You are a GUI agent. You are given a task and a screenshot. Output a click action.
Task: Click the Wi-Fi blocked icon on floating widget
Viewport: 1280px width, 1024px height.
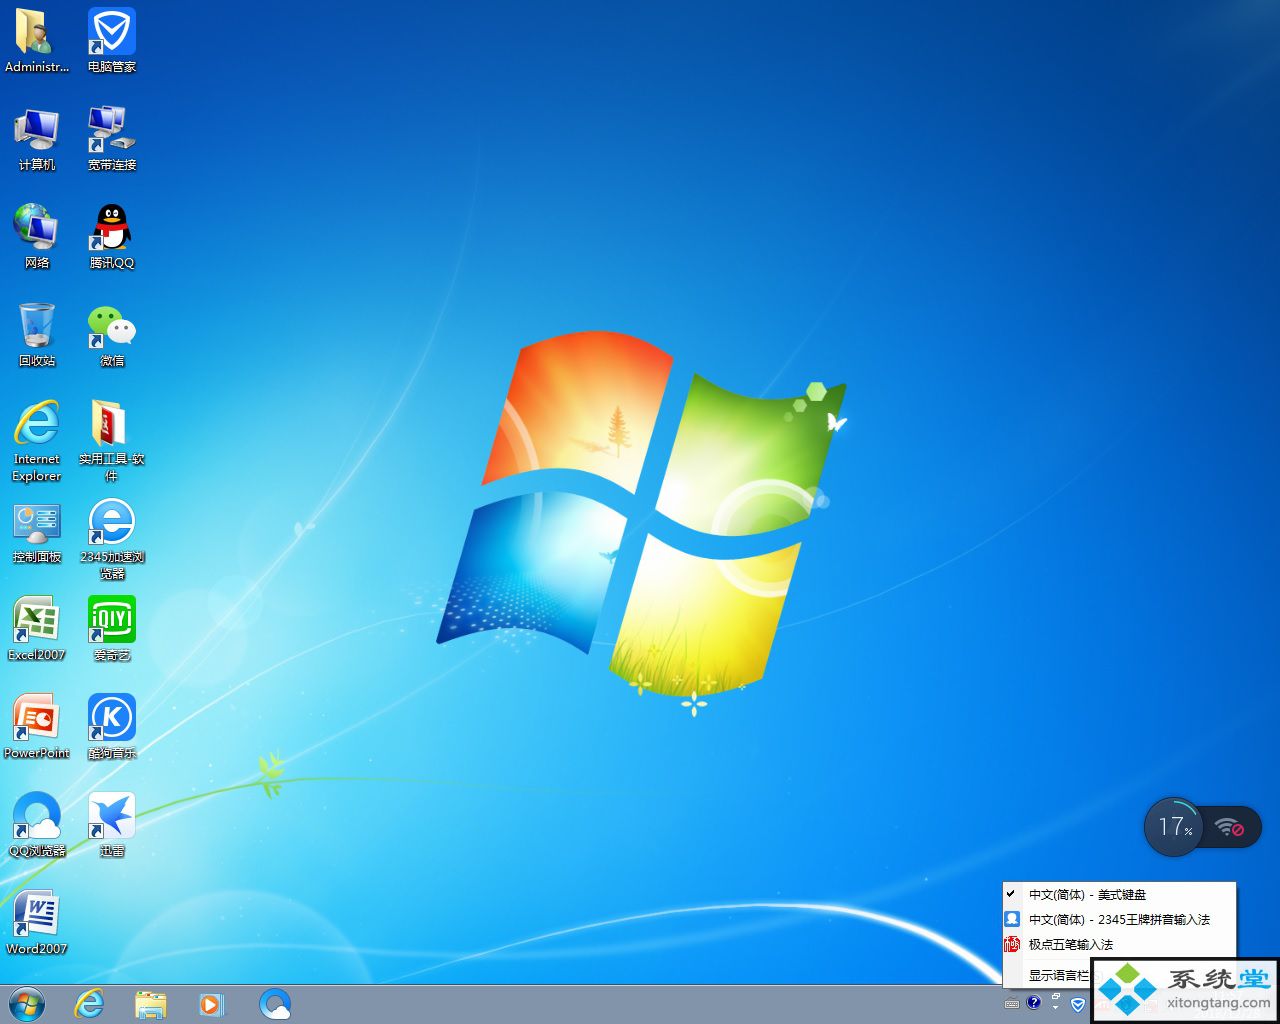pos(1230,827)
